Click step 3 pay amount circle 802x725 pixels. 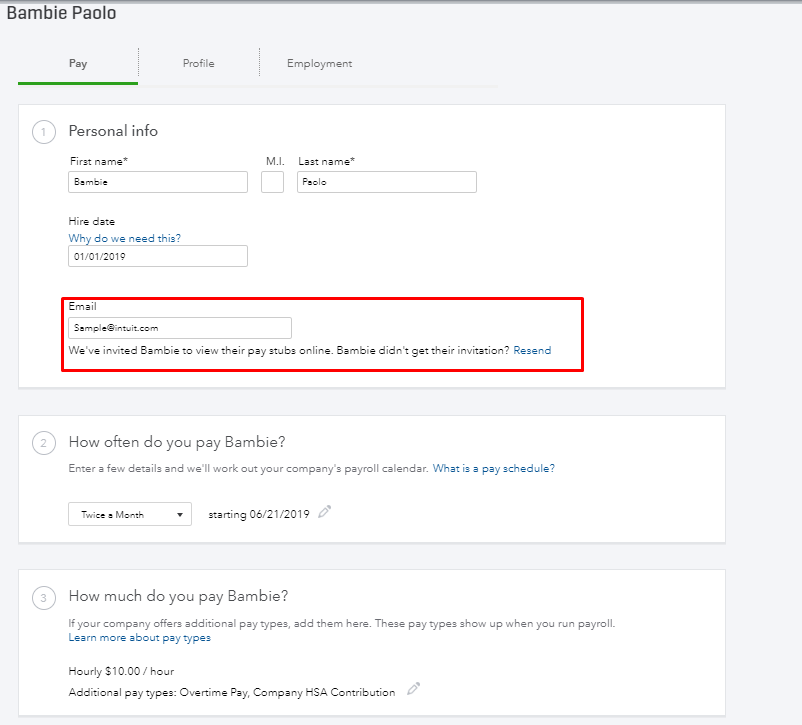coord(44,597)
